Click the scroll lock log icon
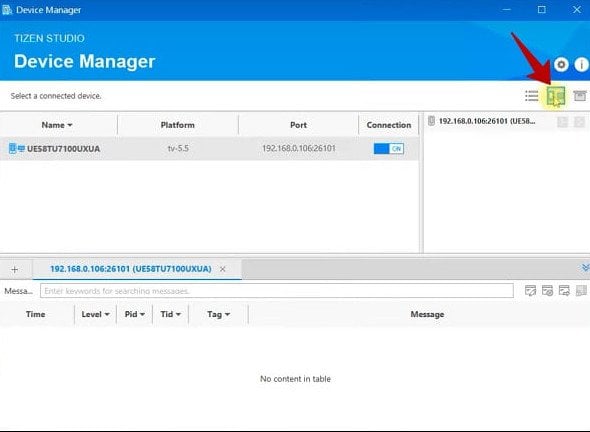 click(x=547, y=291)
